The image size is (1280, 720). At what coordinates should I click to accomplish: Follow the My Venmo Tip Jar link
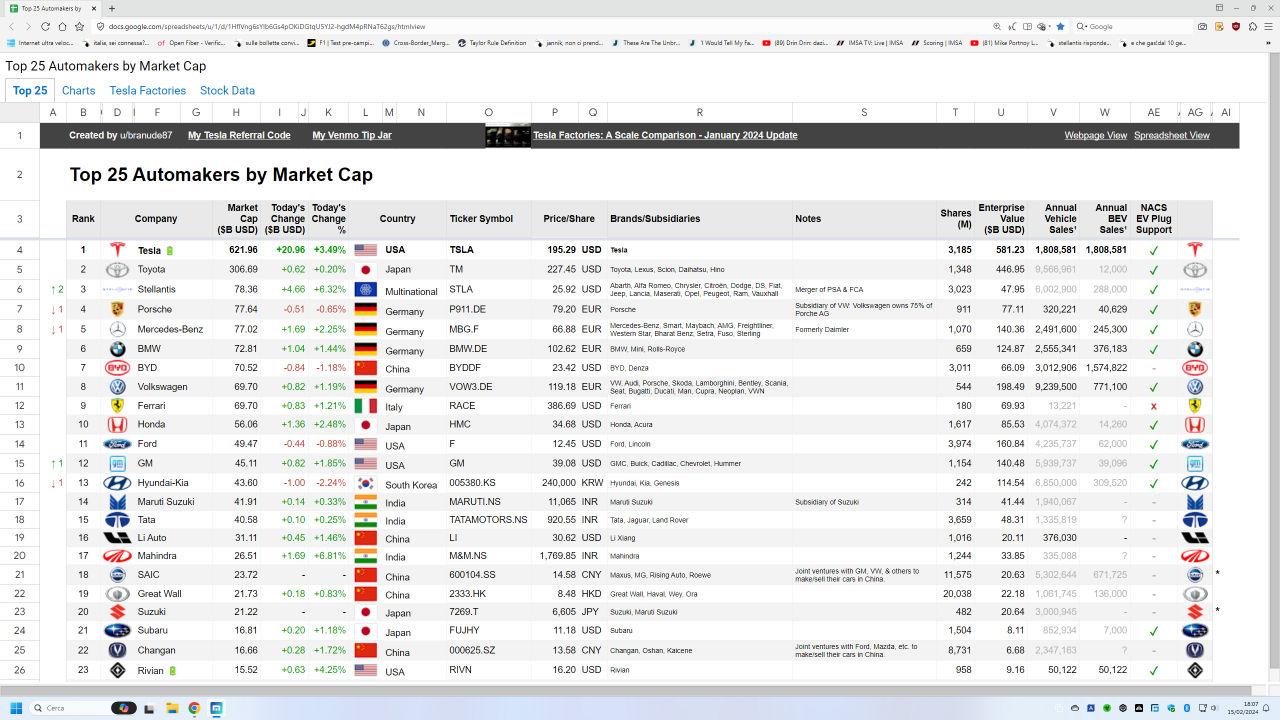351,136
